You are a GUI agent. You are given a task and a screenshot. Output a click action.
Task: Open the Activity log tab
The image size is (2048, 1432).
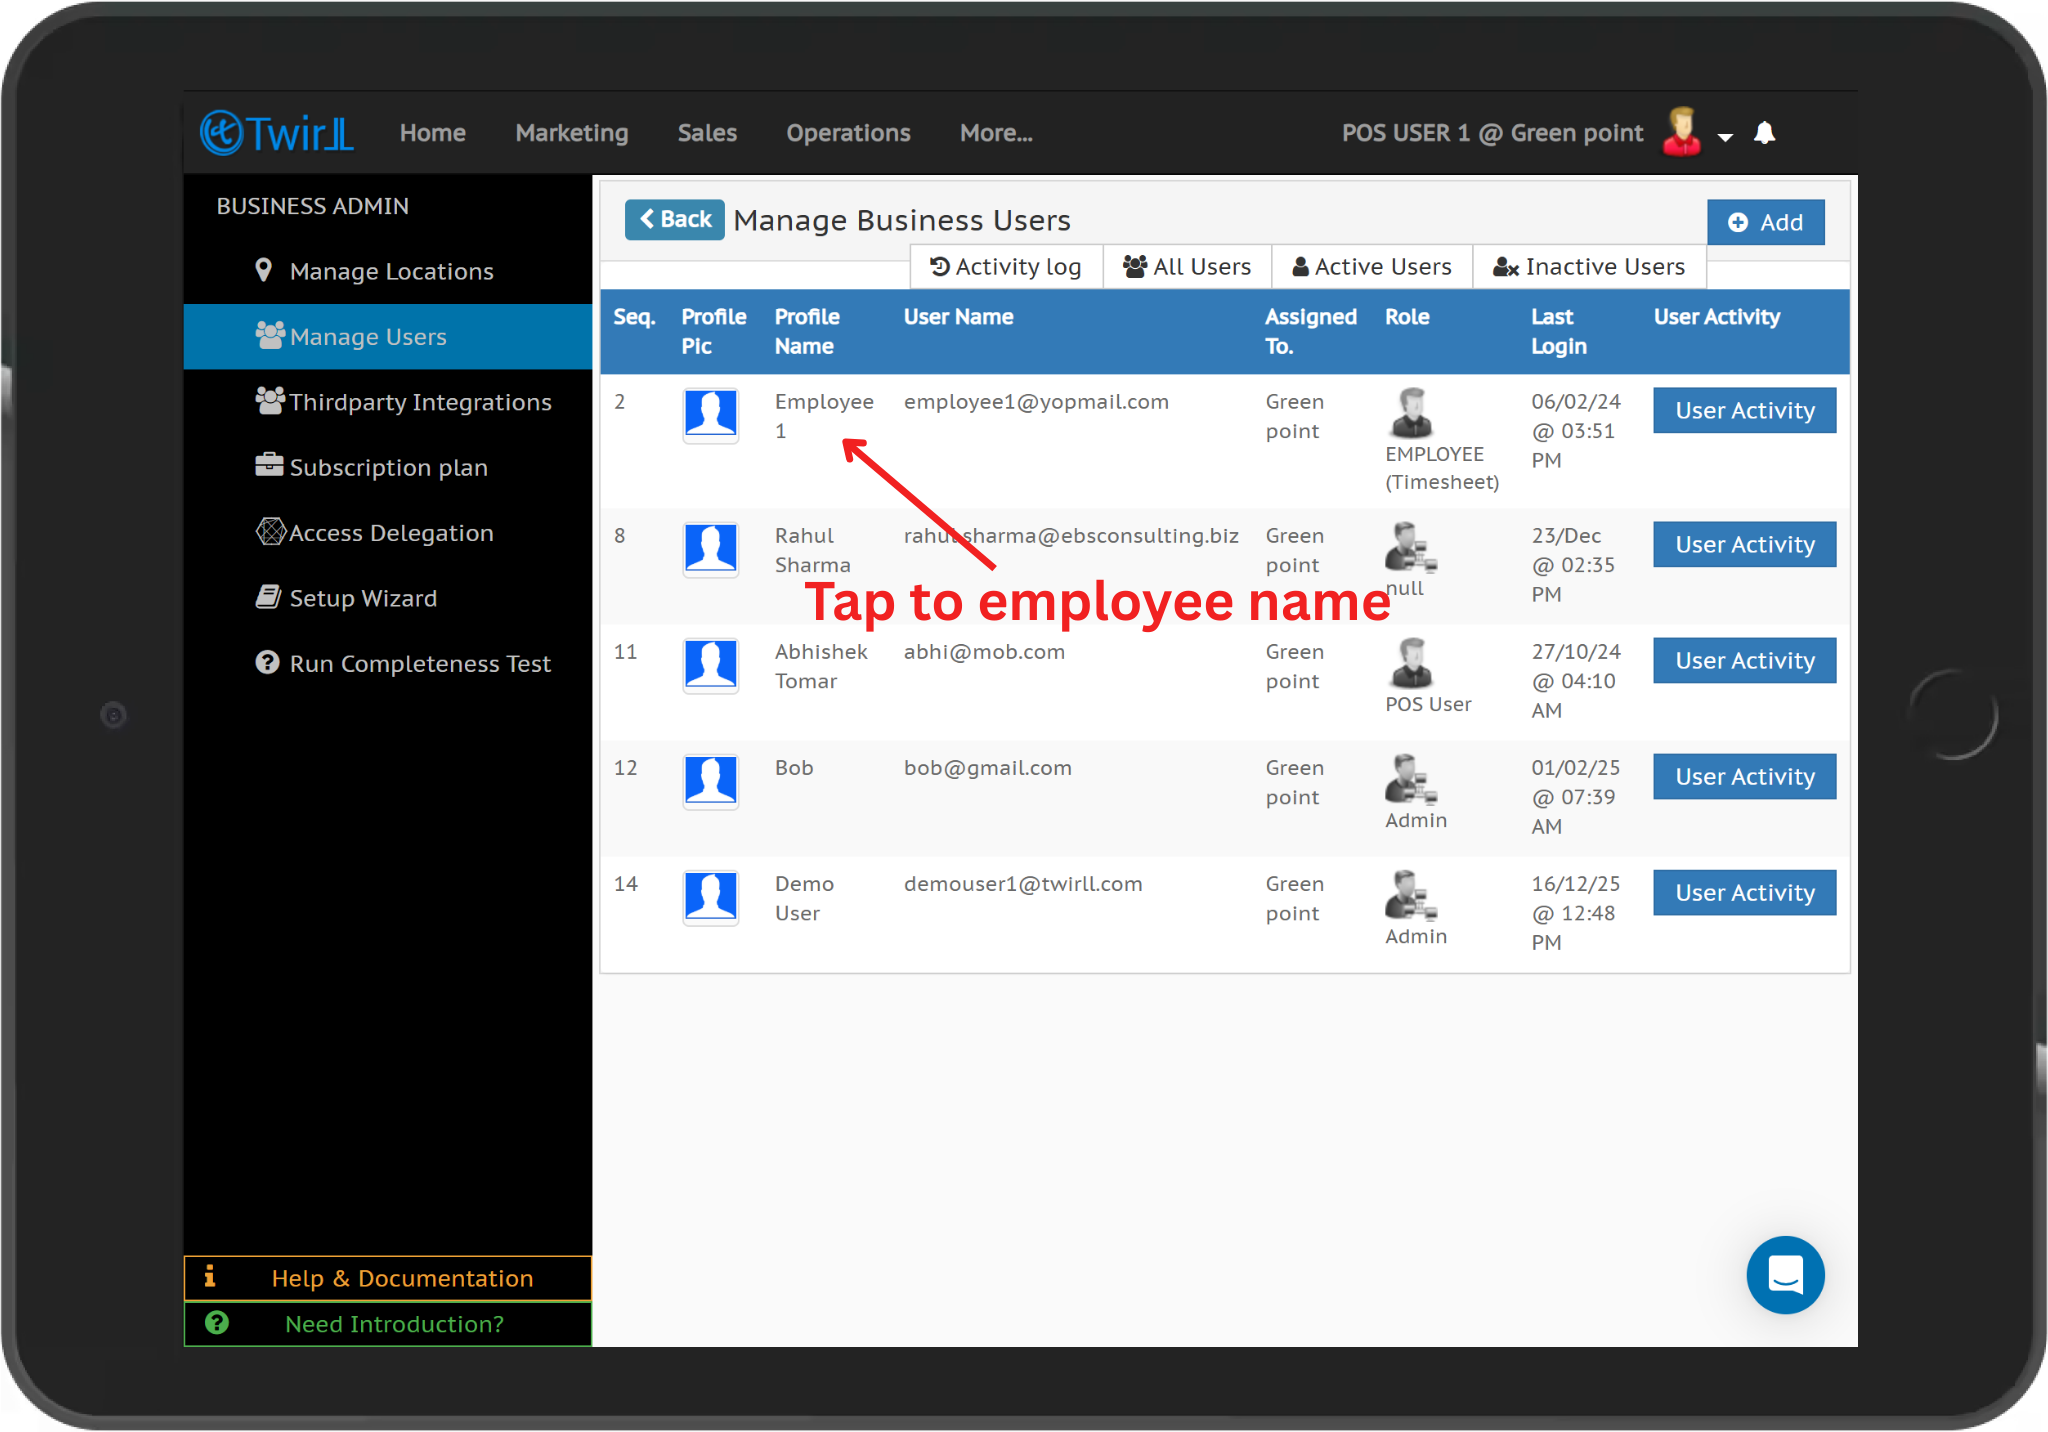[x=1006, y=267]
